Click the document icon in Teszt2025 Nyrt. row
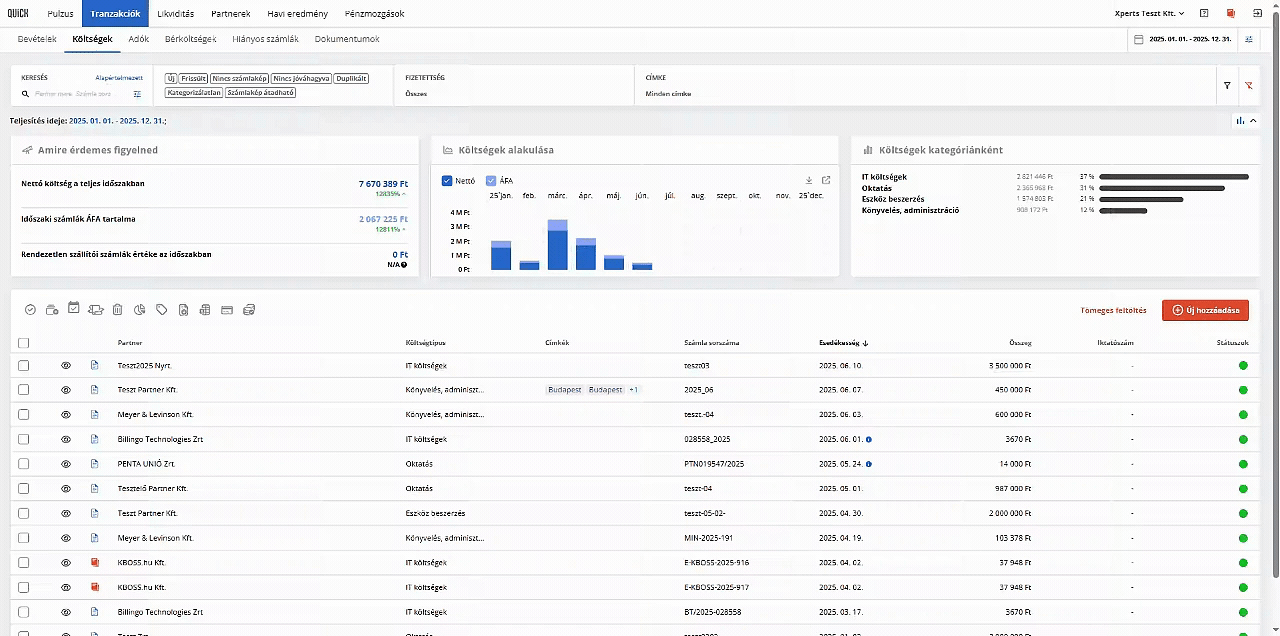The height and width of the screenshot is (636, 1280). [x=95, y=366]
